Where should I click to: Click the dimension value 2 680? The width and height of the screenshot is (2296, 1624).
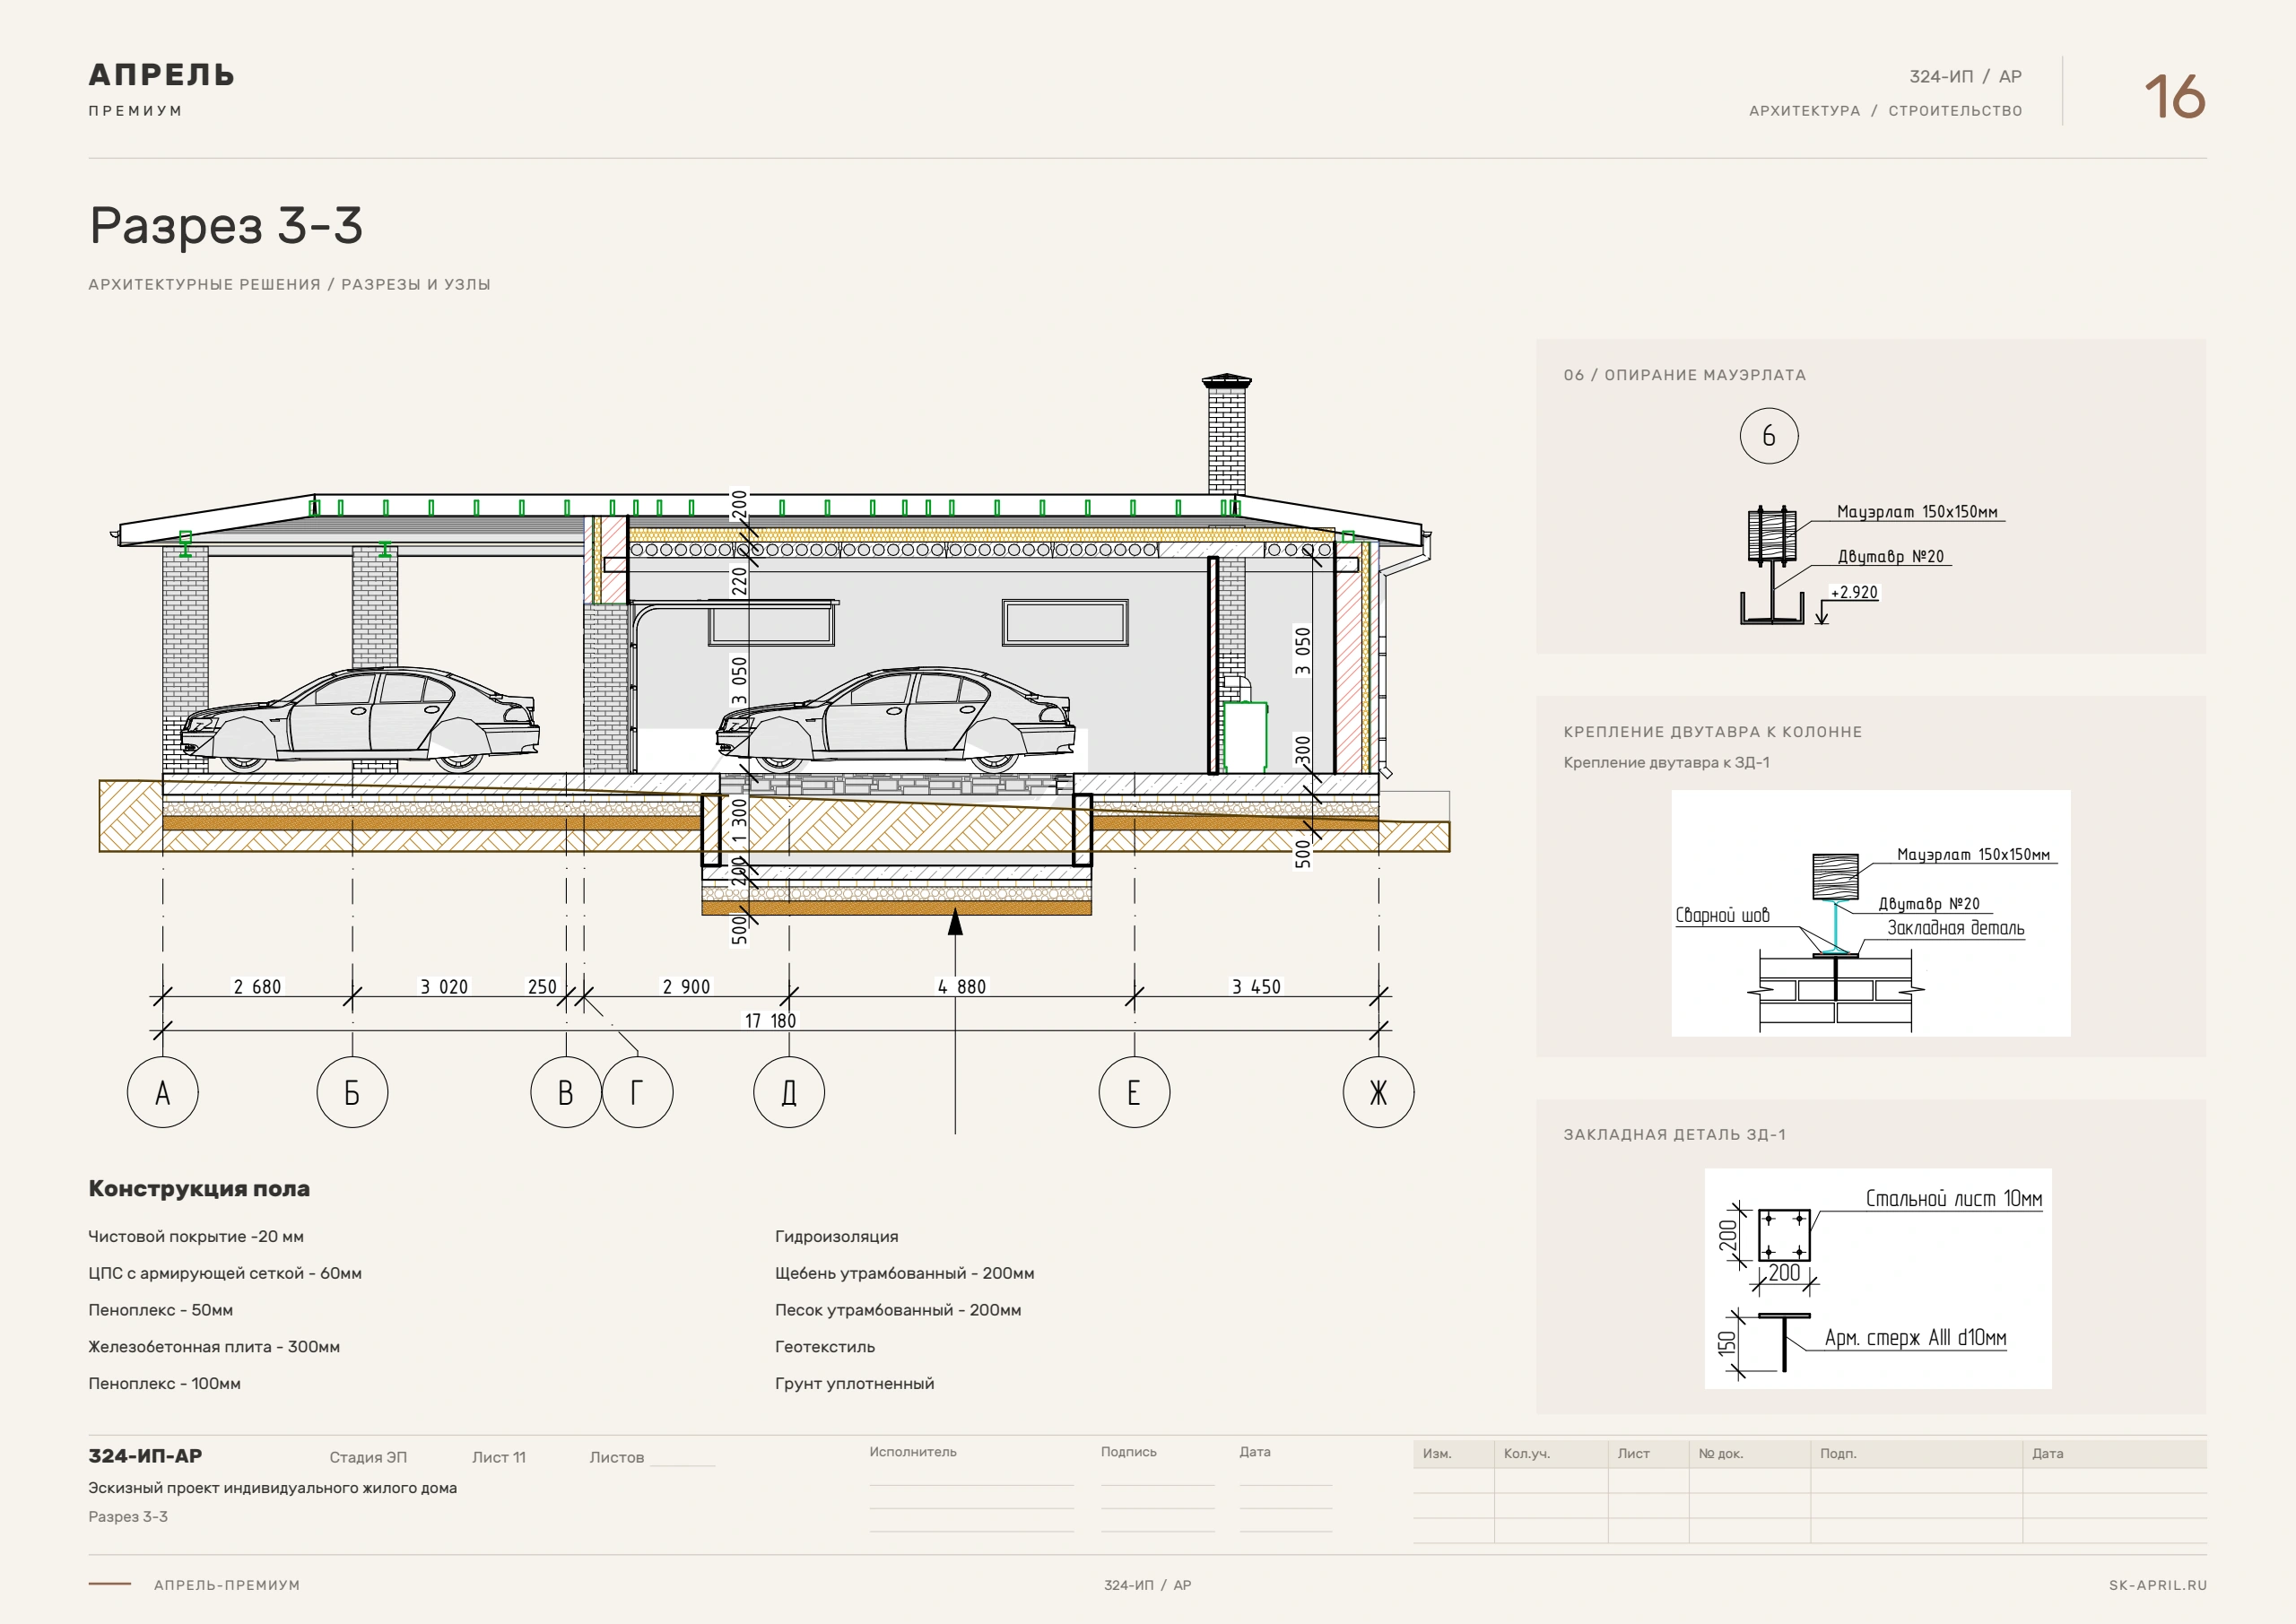[x=257, y=986]
